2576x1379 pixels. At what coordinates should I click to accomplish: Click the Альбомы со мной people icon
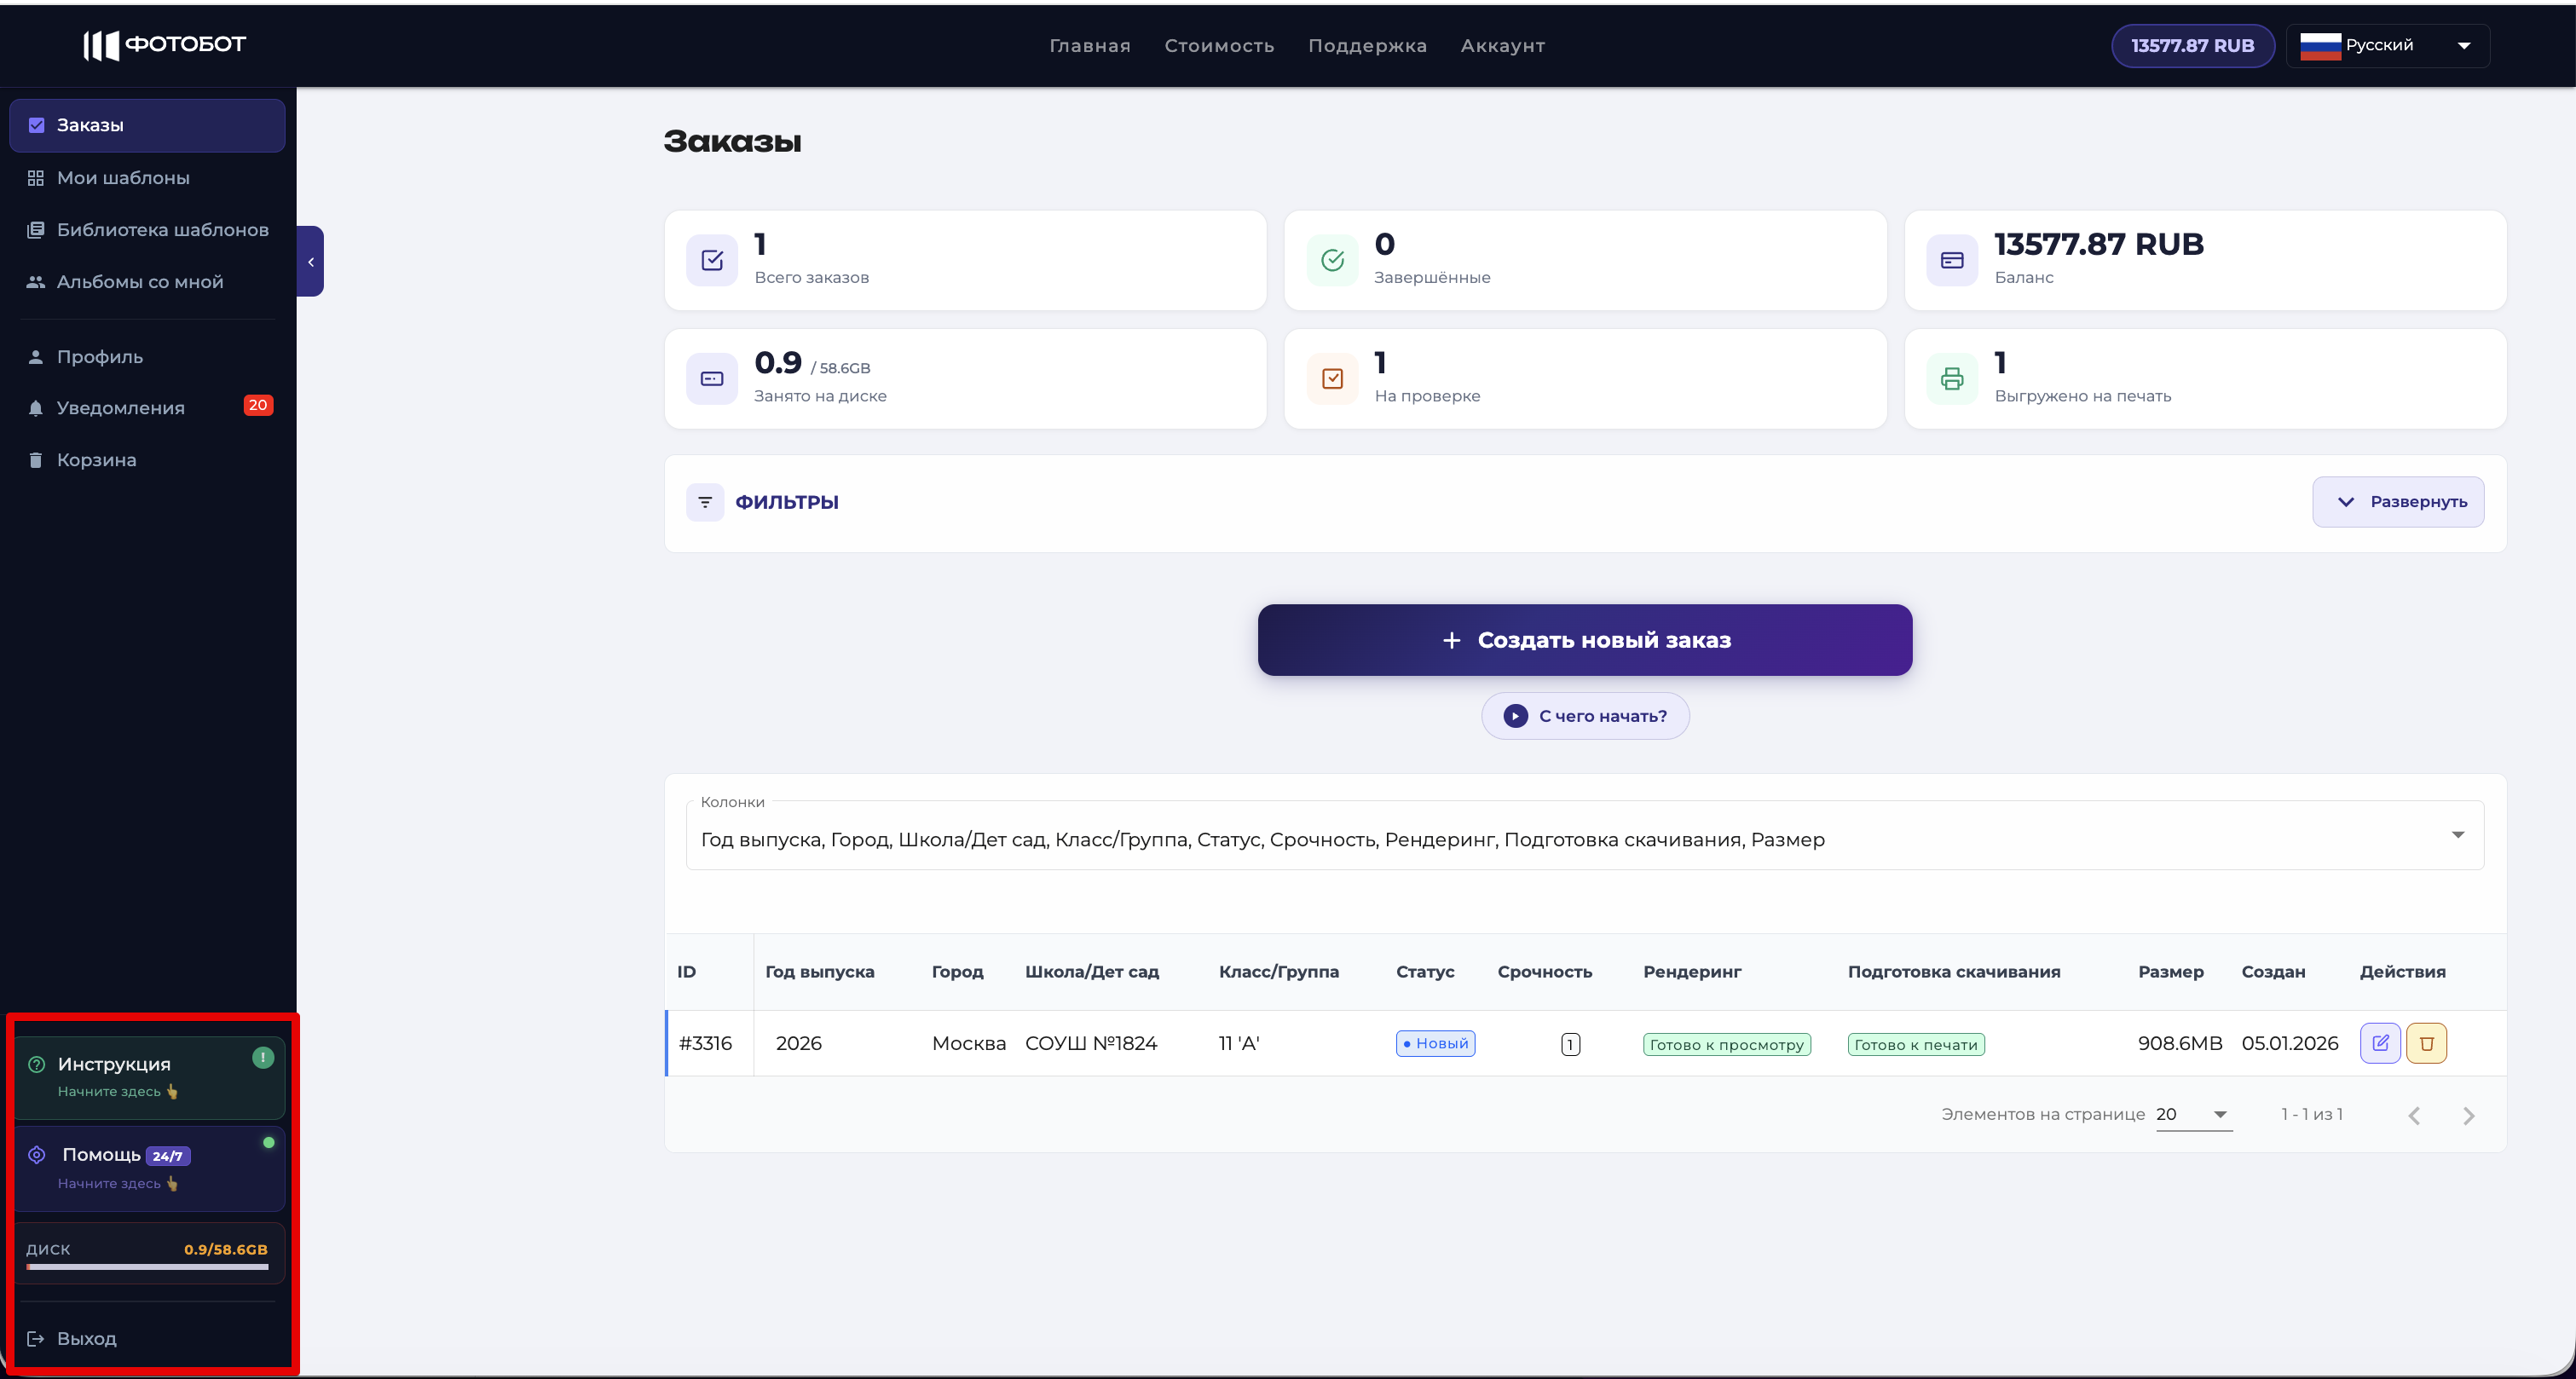(36, 282)
